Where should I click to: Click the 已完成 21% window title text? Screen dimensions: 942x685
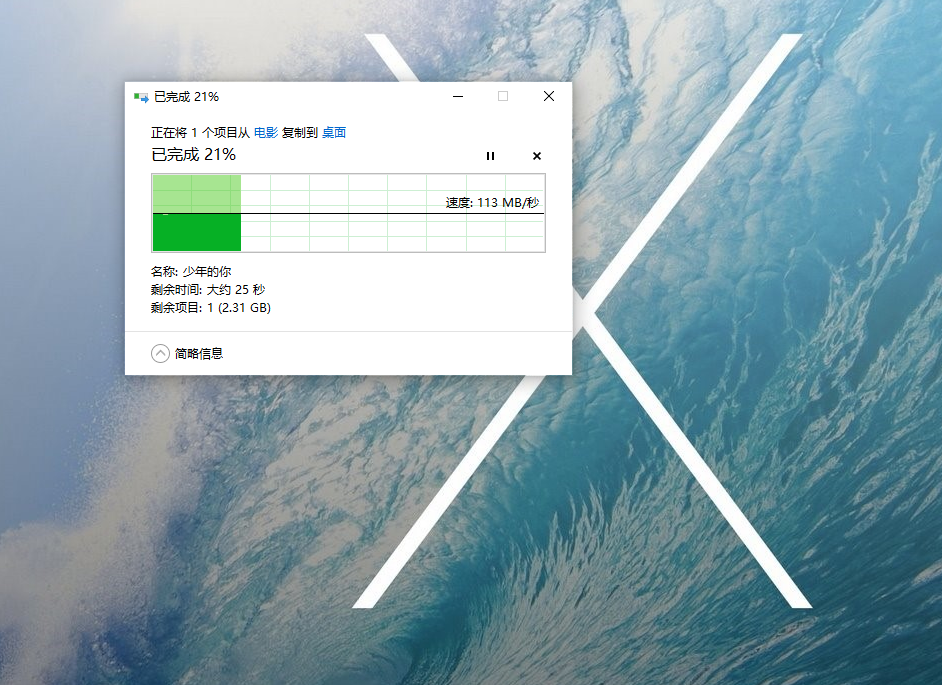[186, 97]
